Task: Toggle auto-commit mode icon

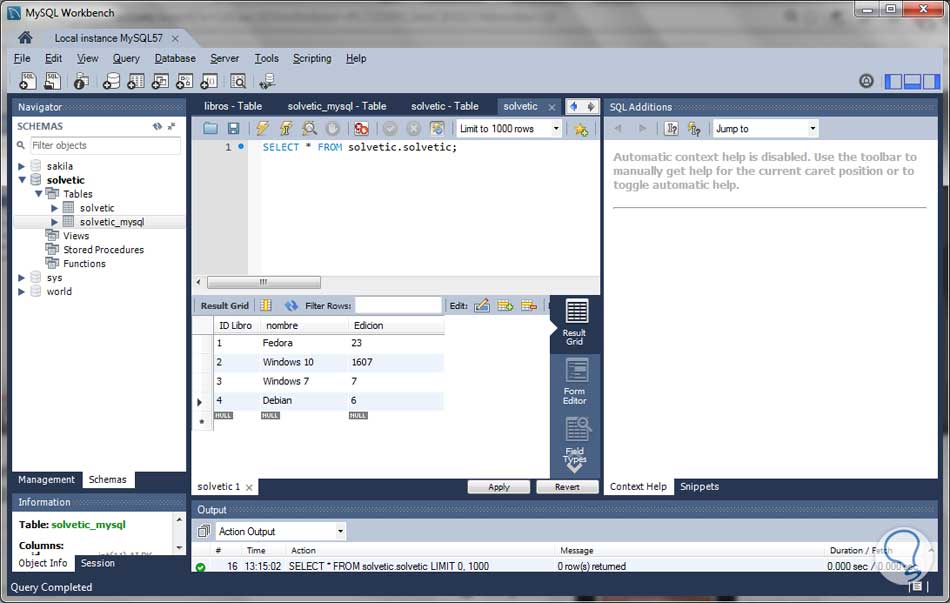Action: tap(437, 128)
